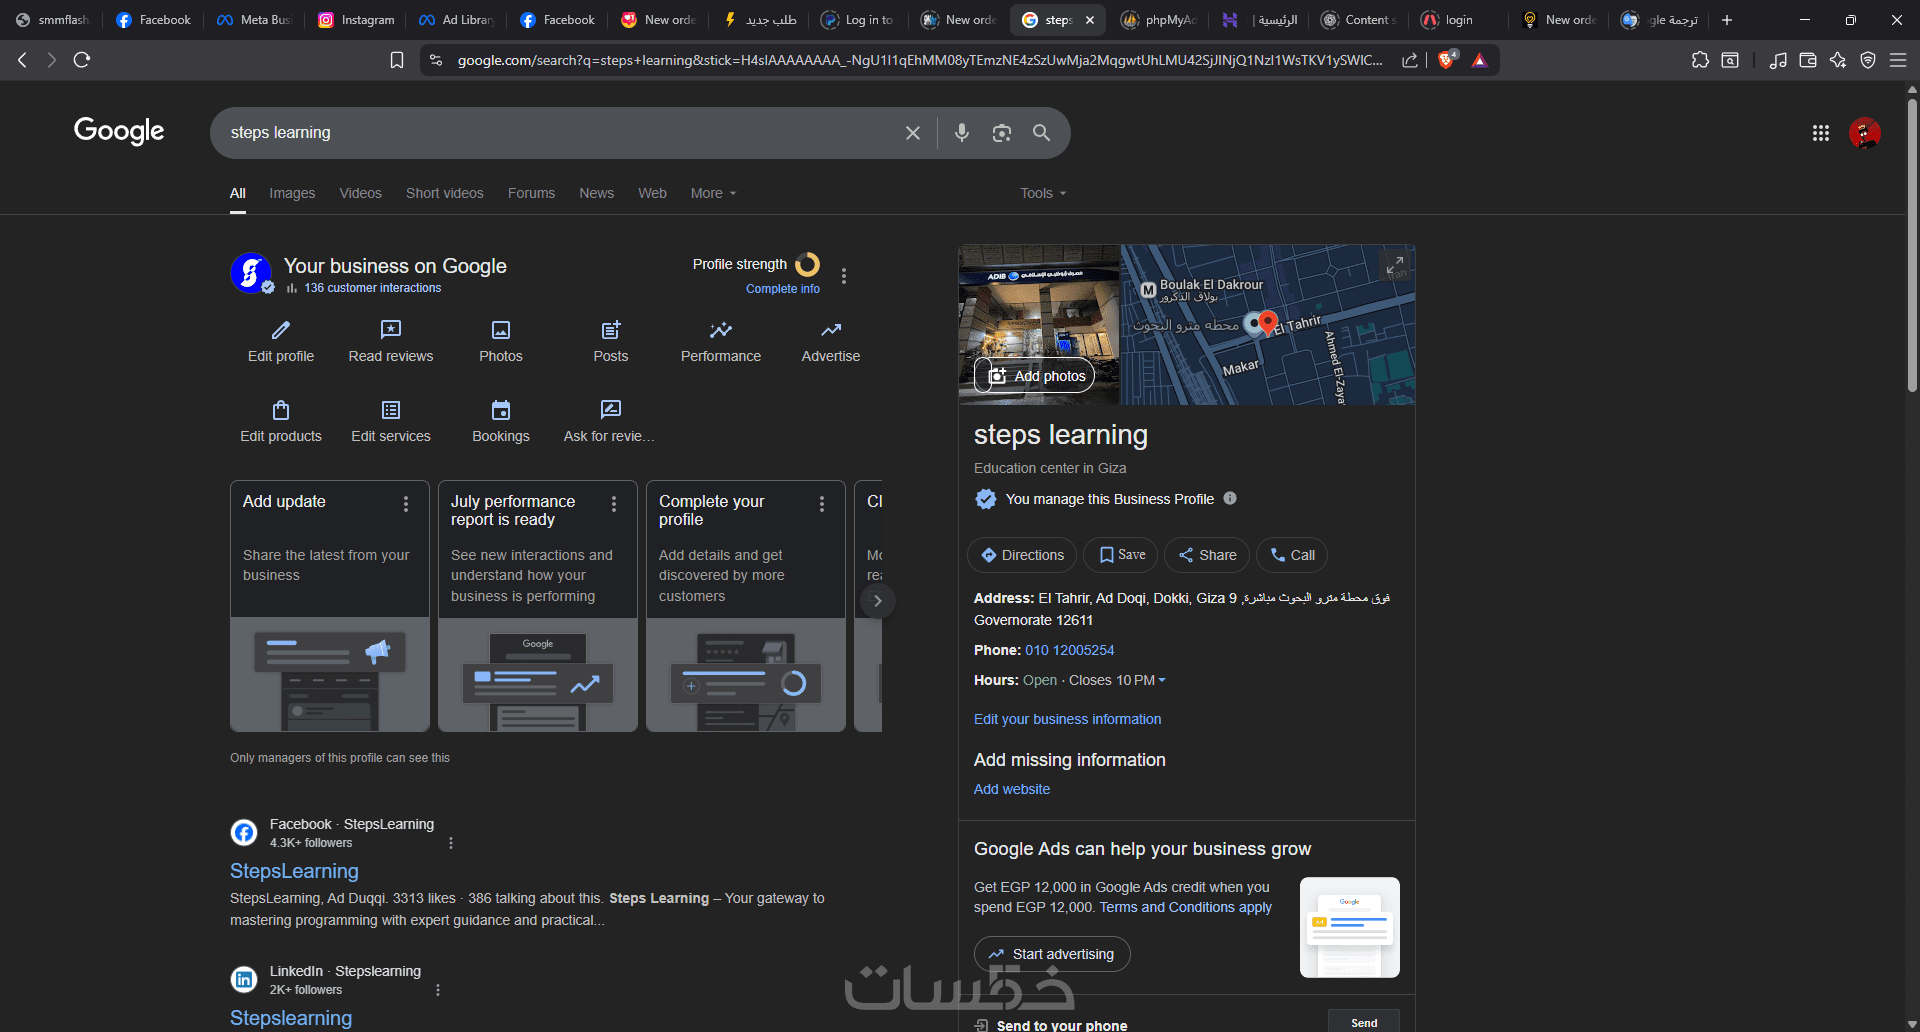This screenshot has width=1920, height=1032.
Task: Open Complete info link
Action: (783, 289)
